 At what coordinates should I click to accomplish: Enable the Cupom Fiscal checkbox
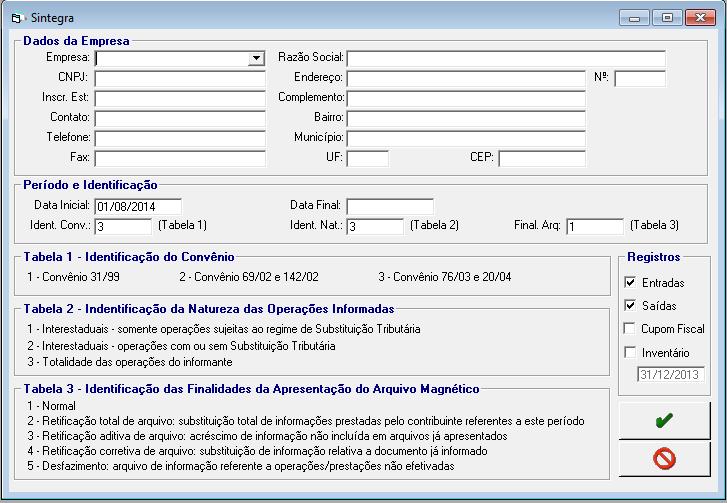(x=630, y=329)
